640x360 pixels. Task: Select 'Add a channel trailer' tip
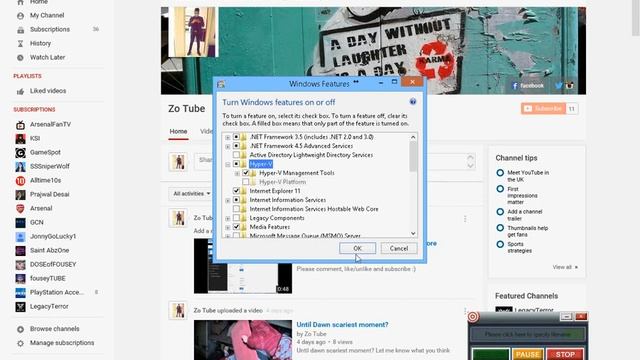pyautogui.click(x=524, y=215)
